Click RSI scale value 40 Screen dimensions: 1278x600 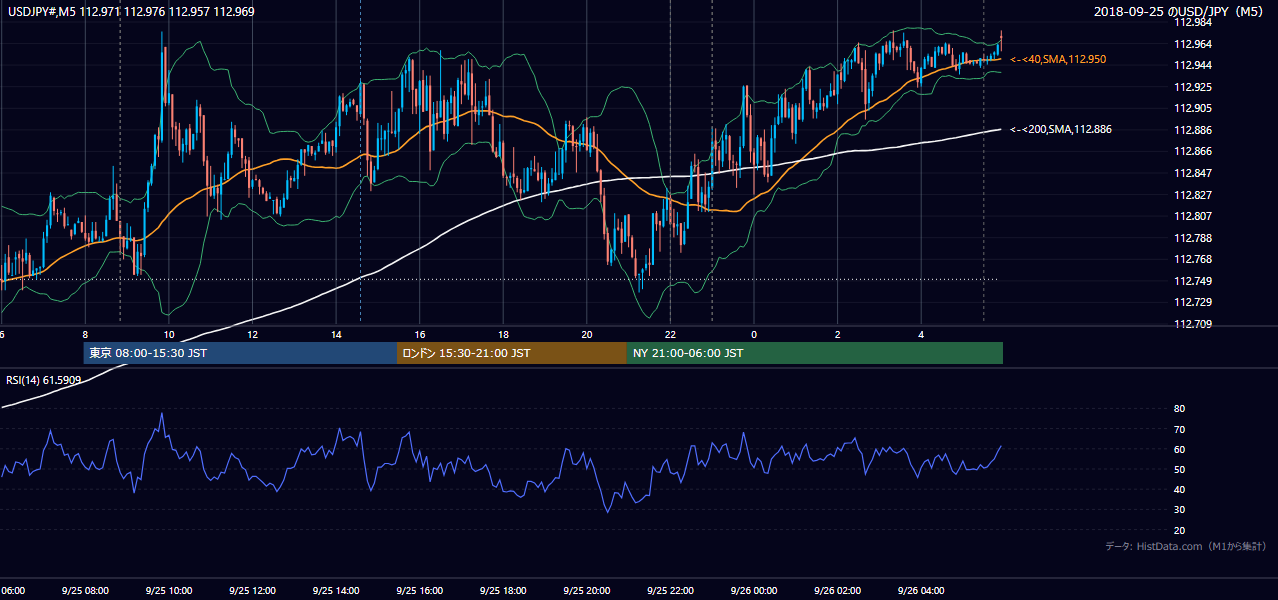(1179, 490)
